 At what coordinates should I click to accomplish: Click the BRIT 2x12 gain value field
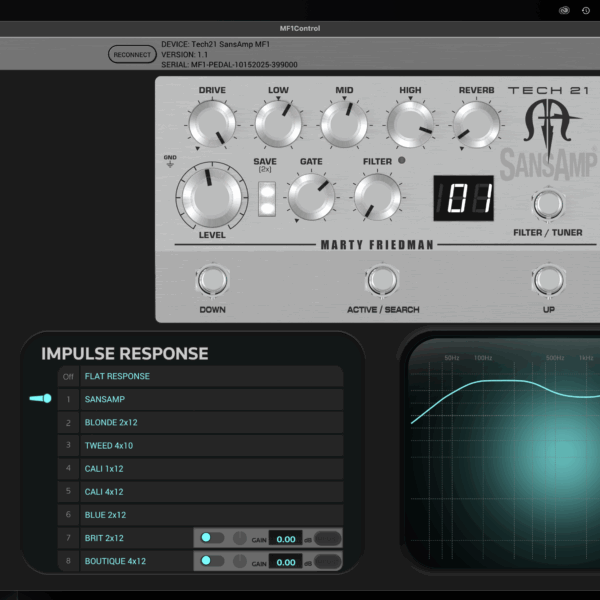click(x=285, y=538)
